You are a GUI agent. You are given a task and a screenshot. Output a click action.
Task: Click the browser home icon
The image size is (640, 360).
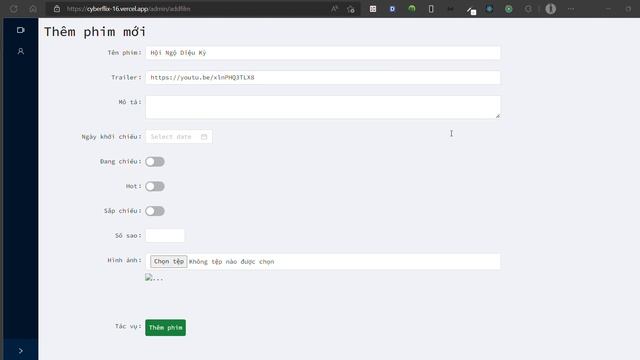pos(33,9)
